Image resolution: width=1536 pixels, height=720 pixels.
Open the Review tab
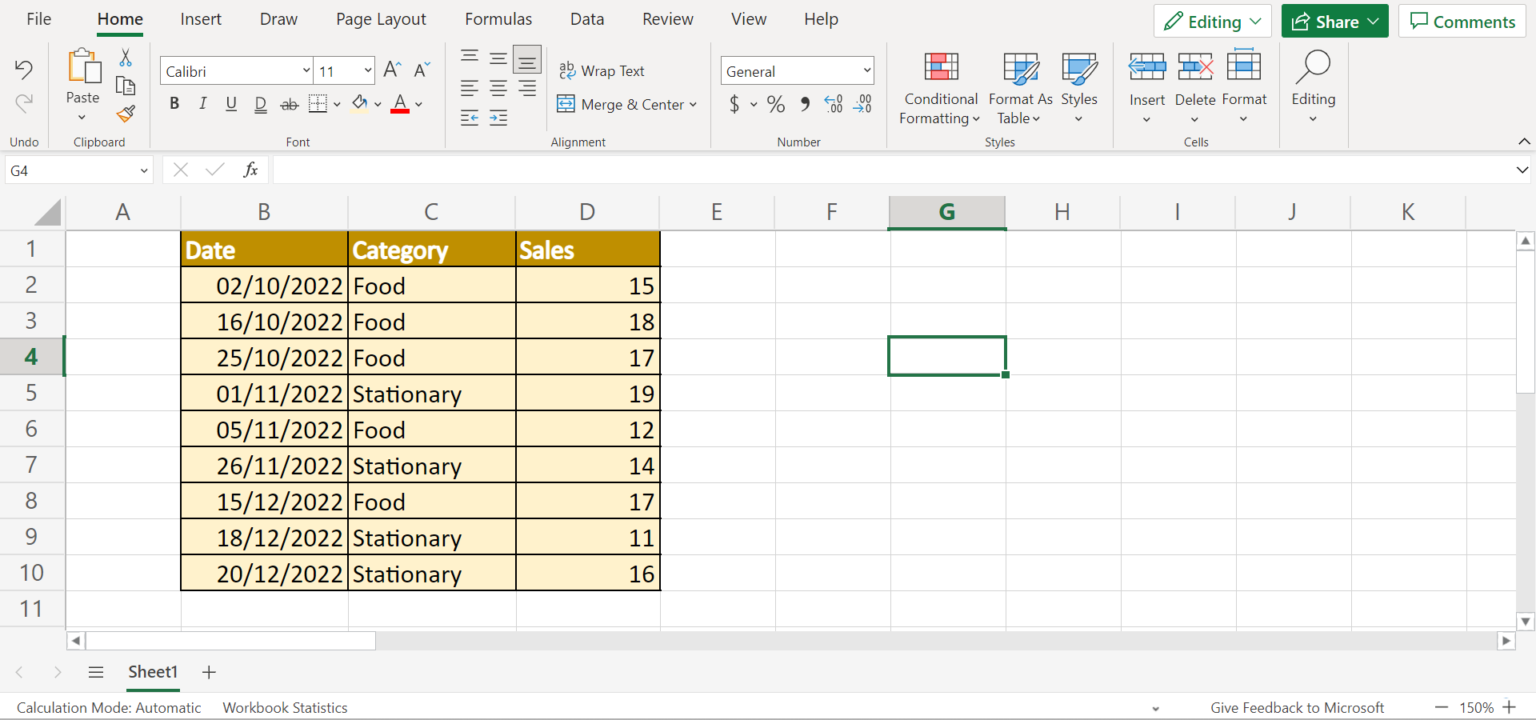[667, 18]
